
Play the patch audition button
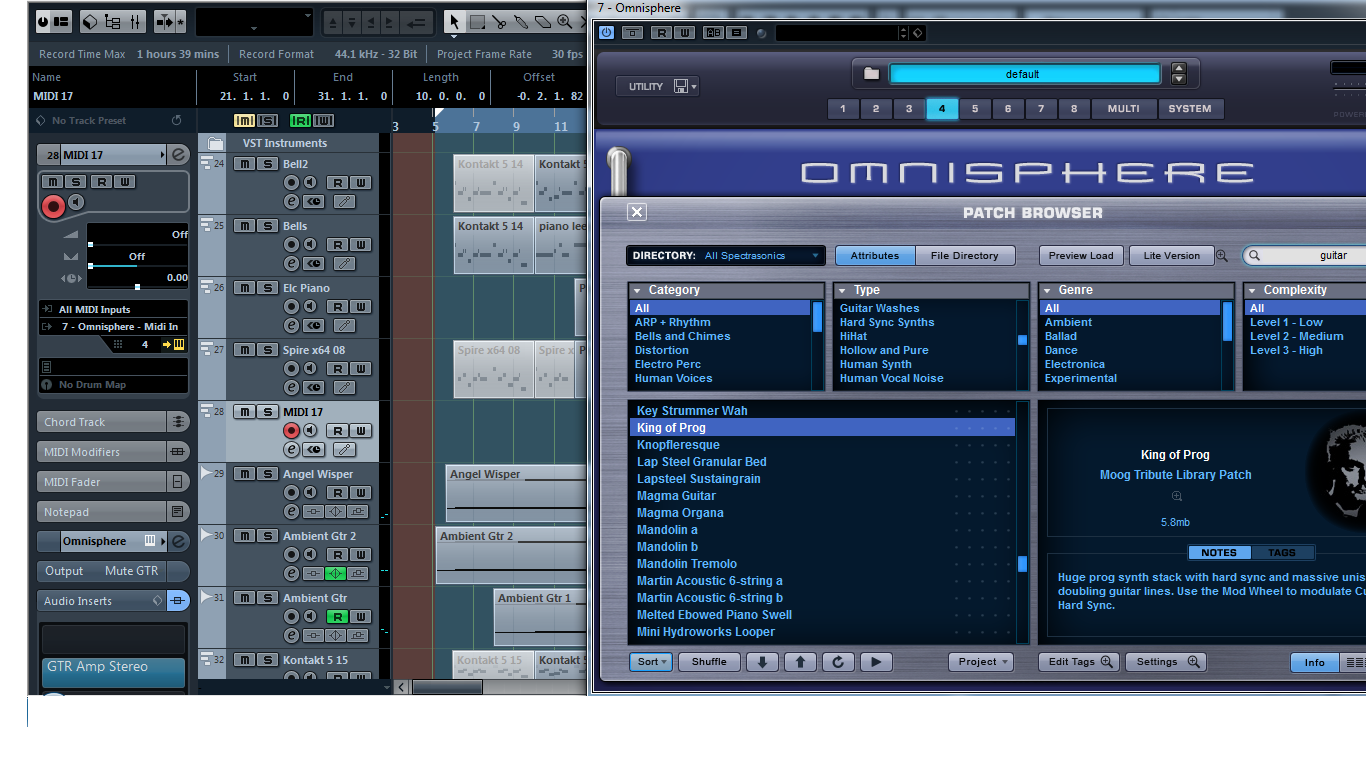876,662
